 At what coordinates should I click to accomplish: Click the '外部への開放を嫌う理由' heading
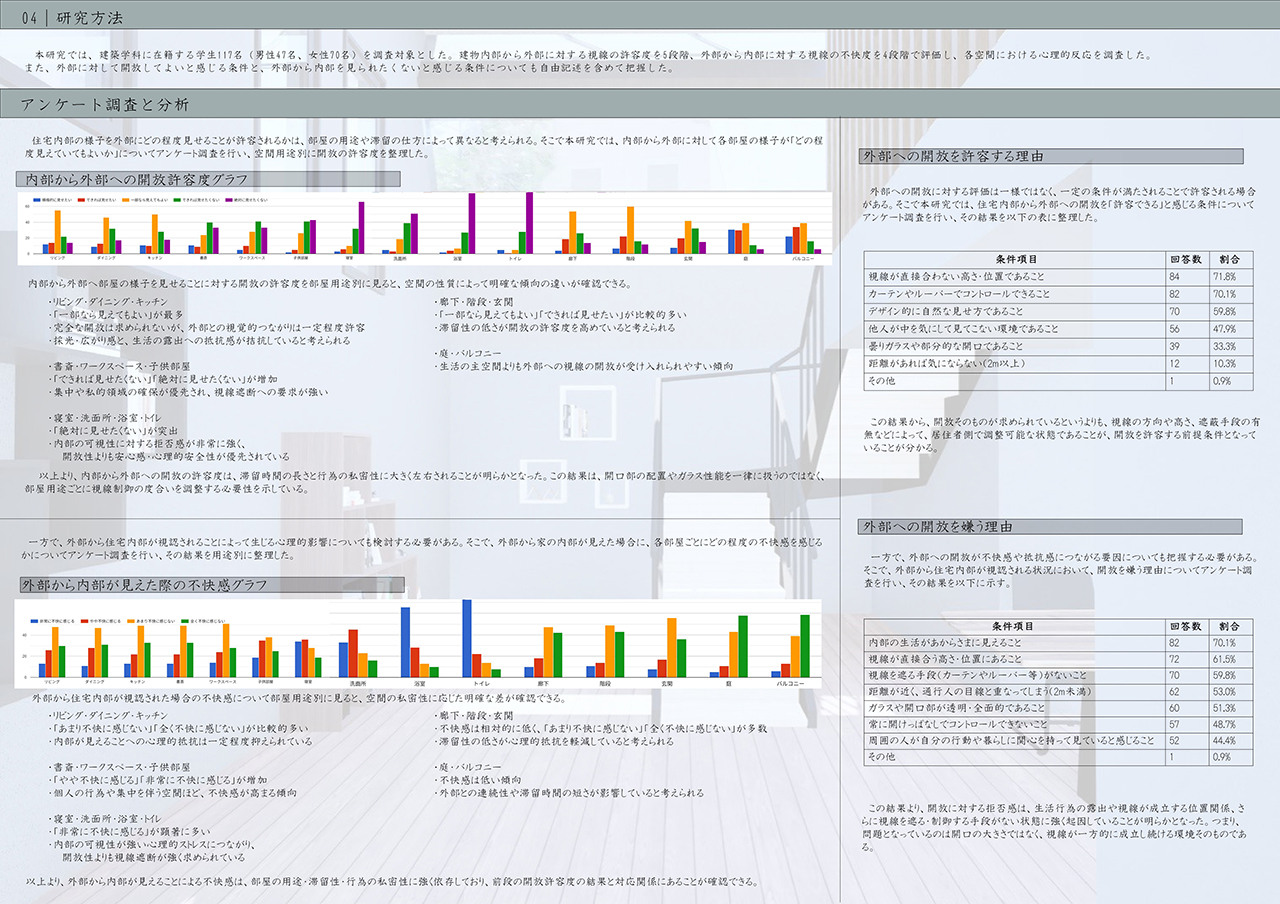[938, 527]
